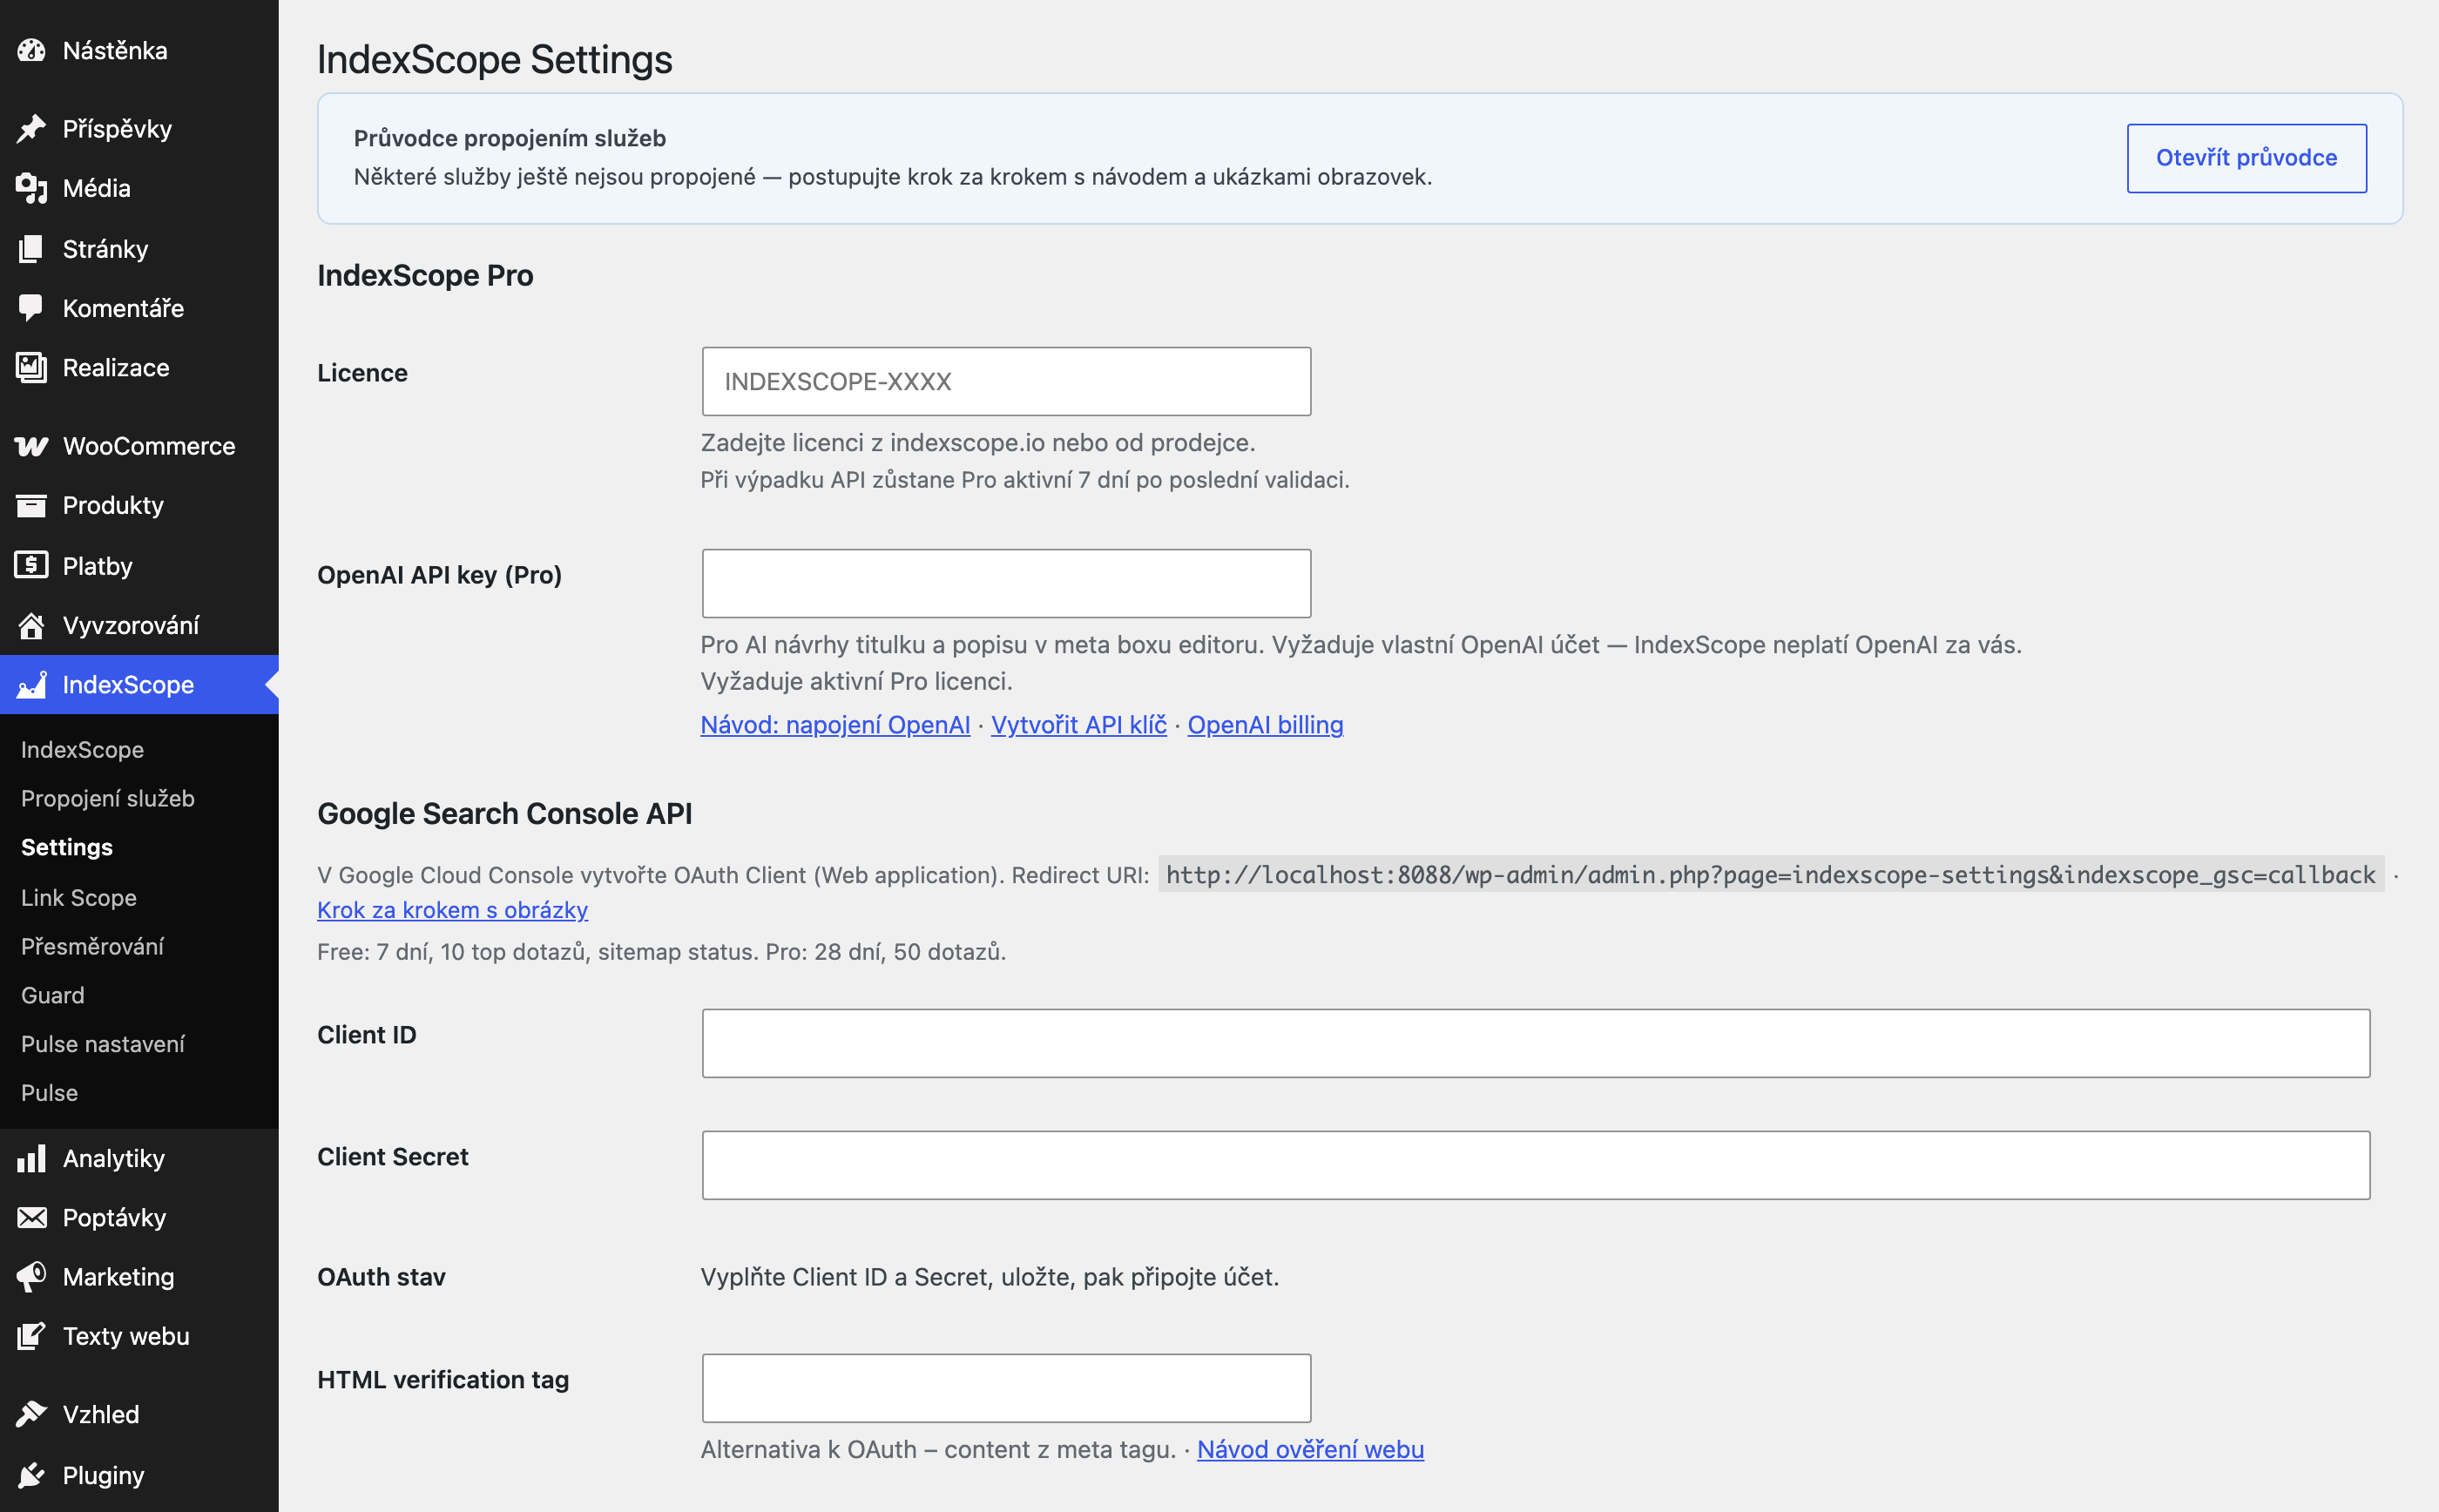Open Přesměrování submenu item
Screen dimensions: 2439x1512
(x=92, y=946)
